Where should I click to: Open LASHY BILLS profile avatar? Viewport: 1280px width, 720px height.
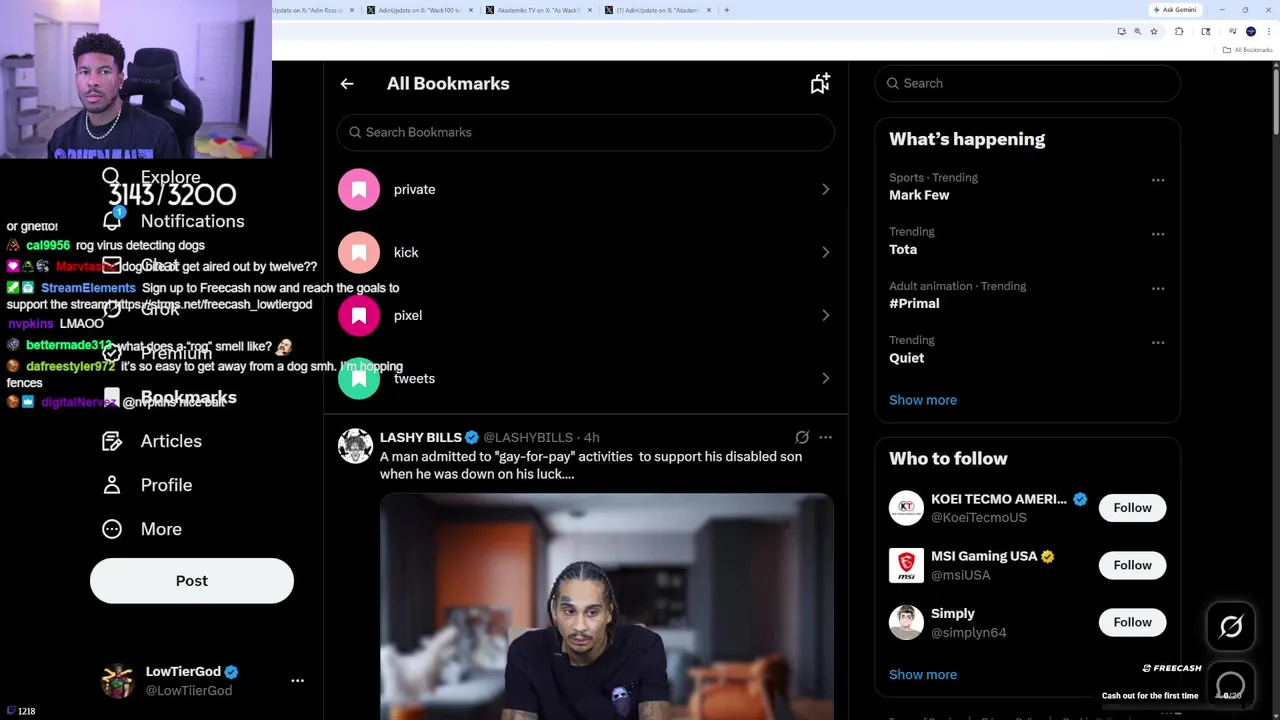coord(355,446)
